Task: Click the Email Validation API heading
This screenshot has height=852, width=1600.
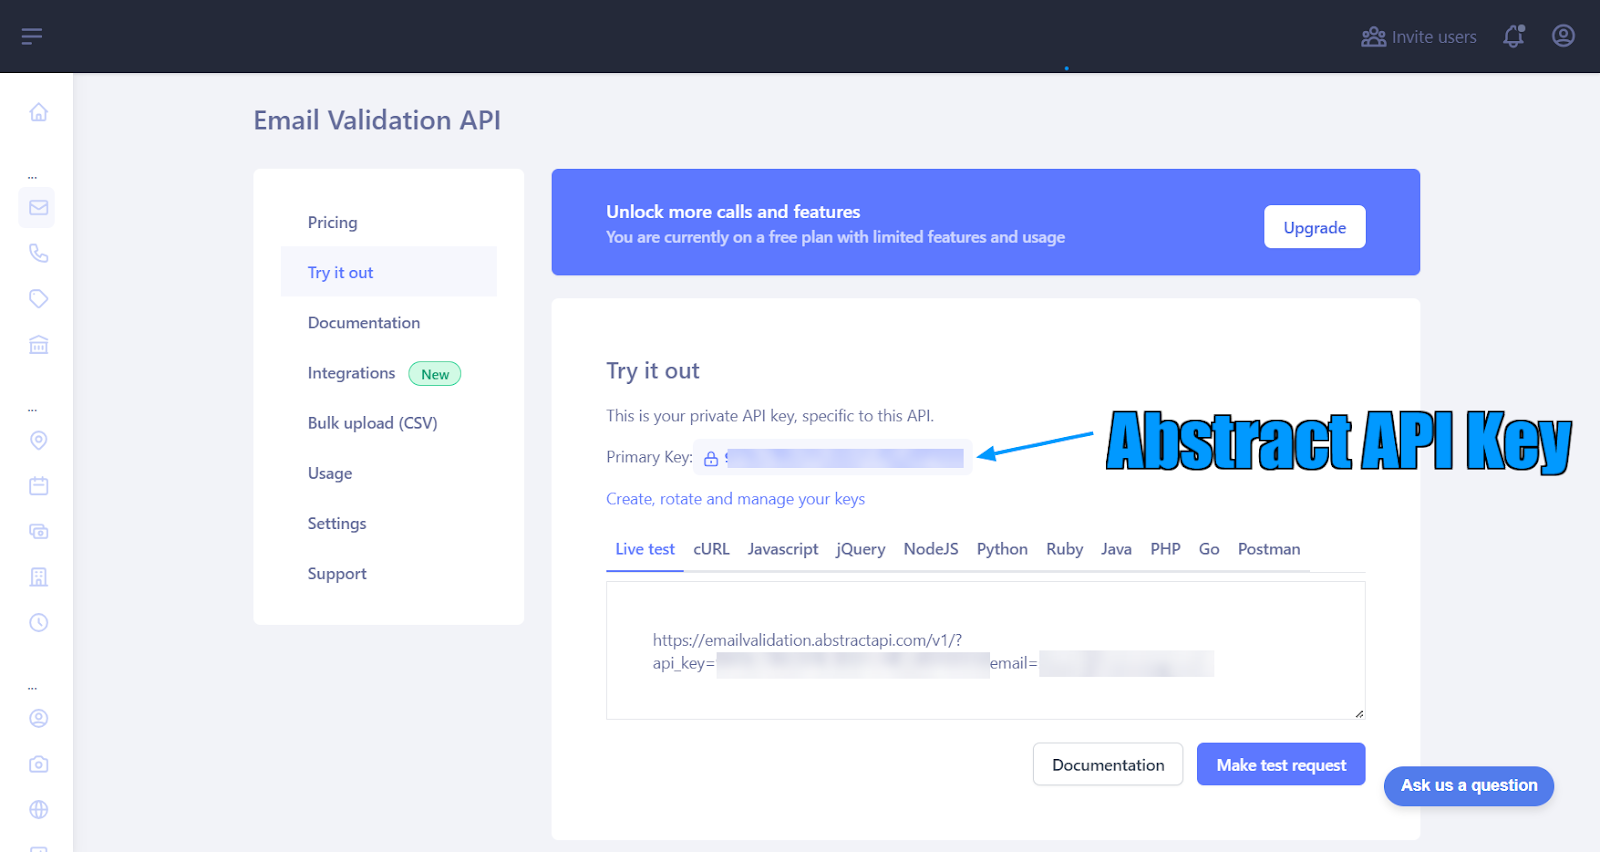Action: point(377,120)
